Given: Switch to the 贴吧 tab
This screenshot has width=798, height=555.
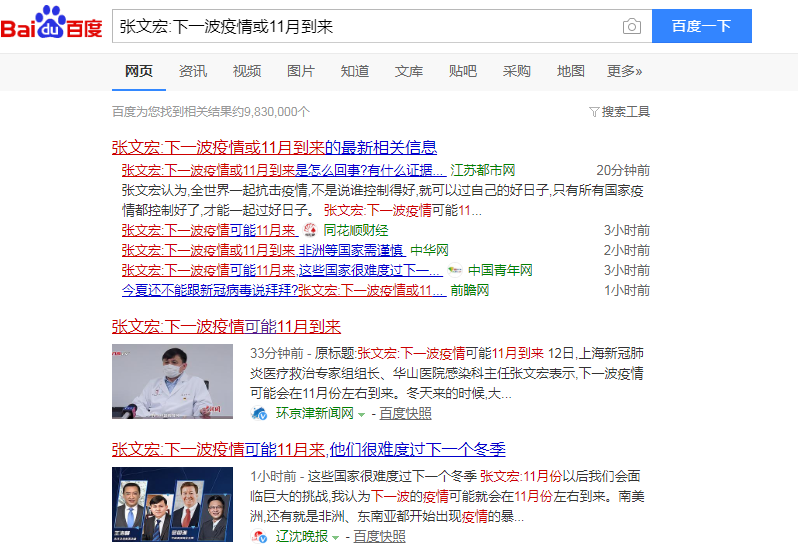Looking at the screenshot, I should click(463, 71).
